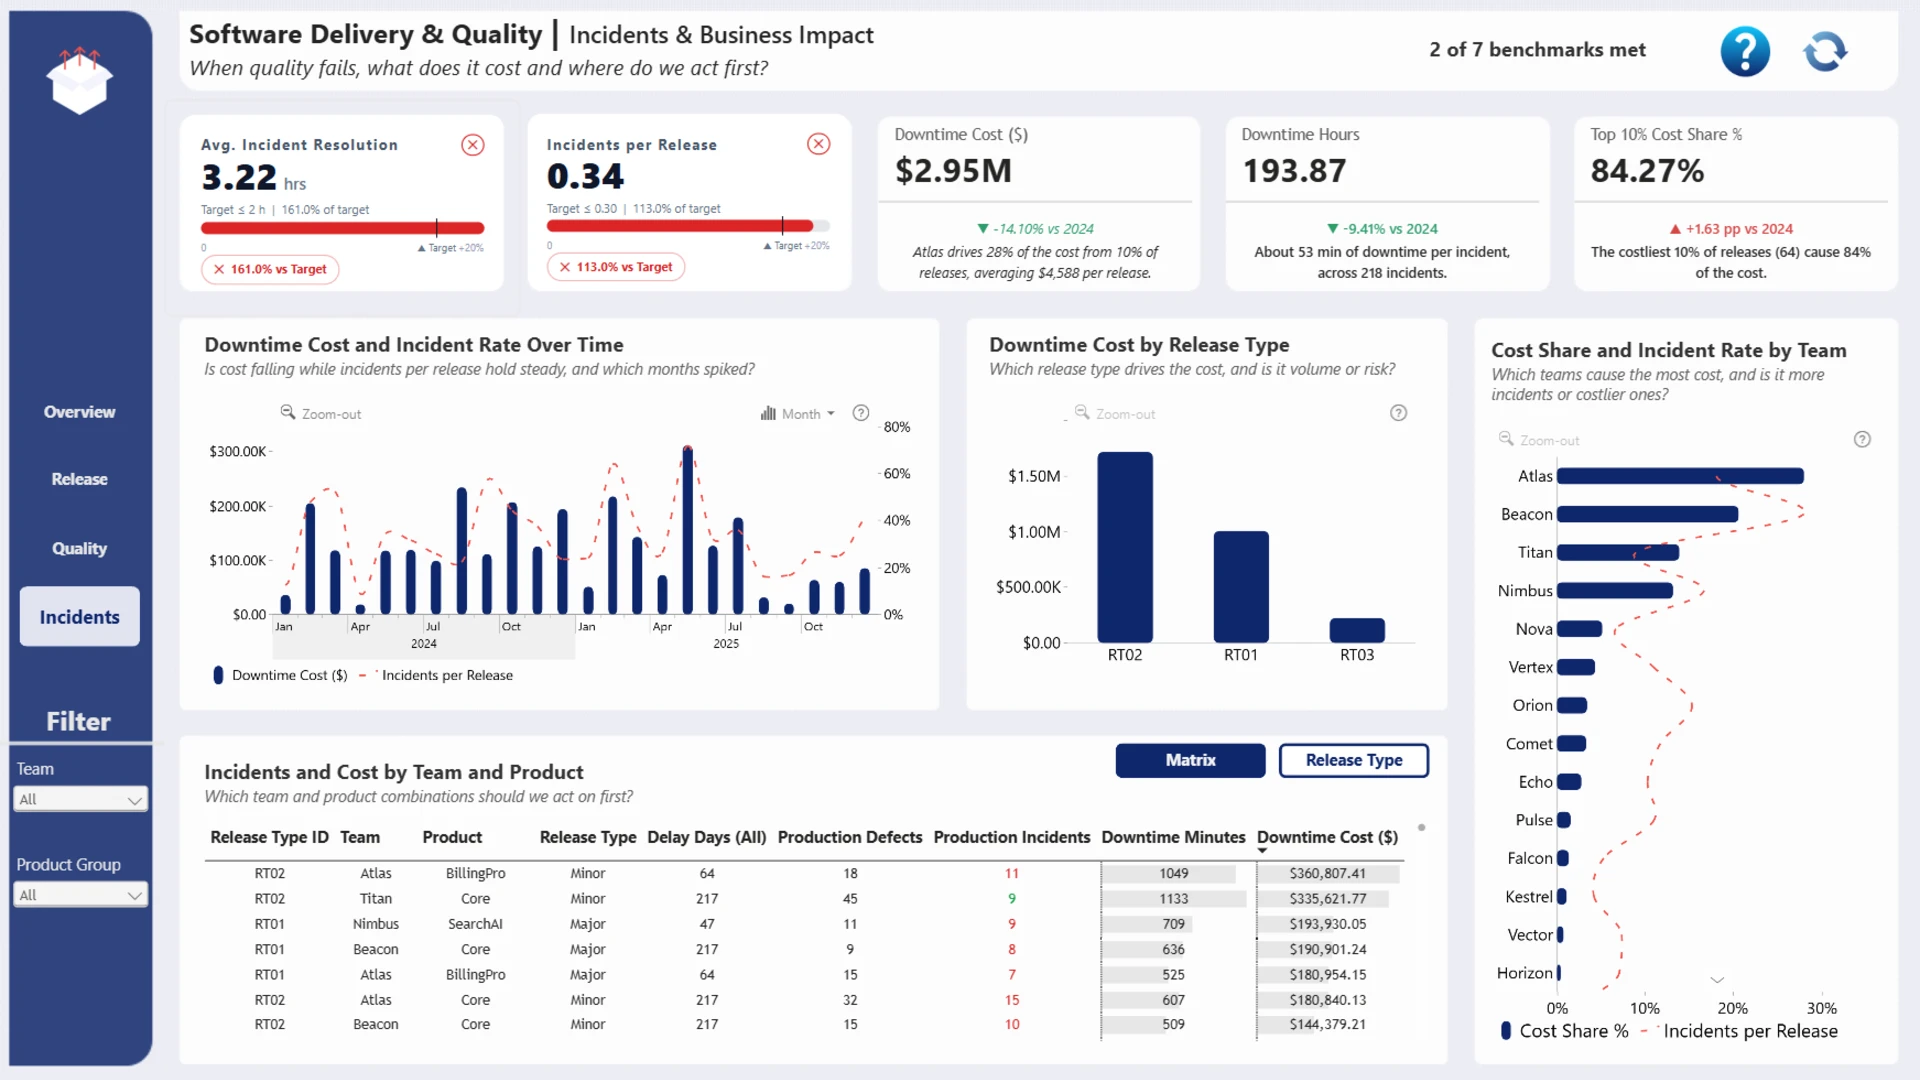Click the bar chart icon beside Month
This screenshot has width=1920, height=1080.
(768, 413)
